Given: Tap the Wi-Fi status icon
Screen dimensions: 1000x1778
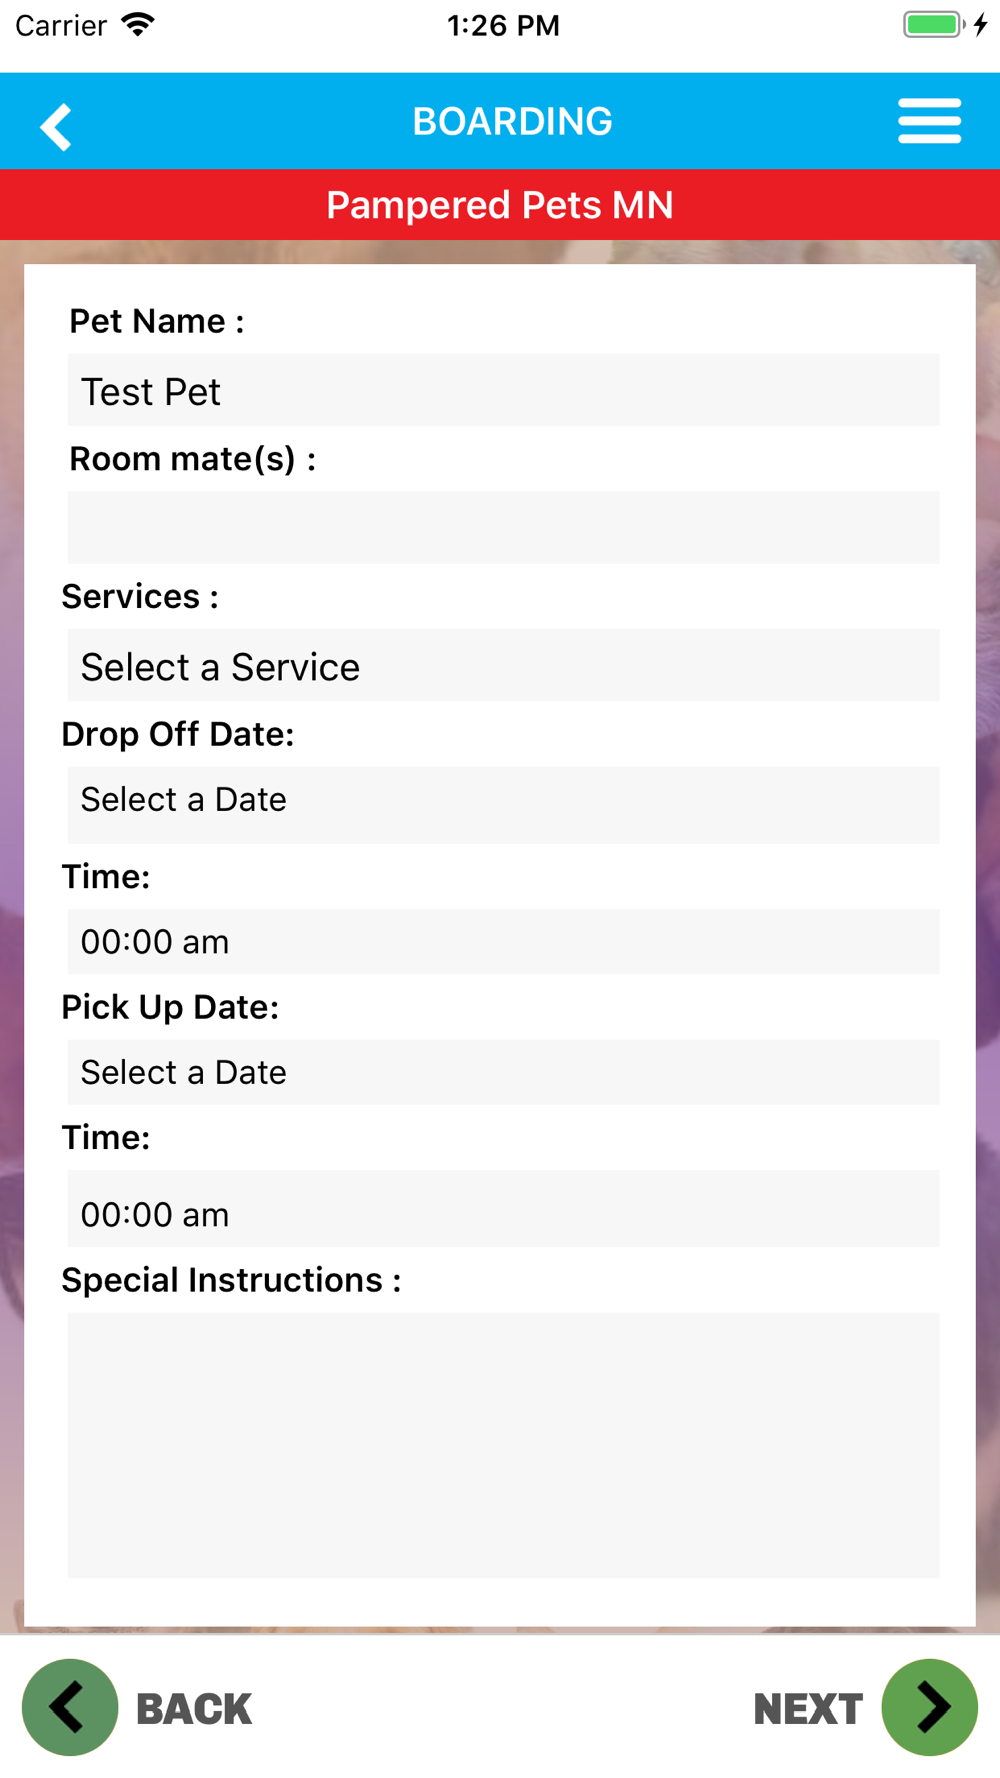Looking at the screenshot, I should 138,24.
